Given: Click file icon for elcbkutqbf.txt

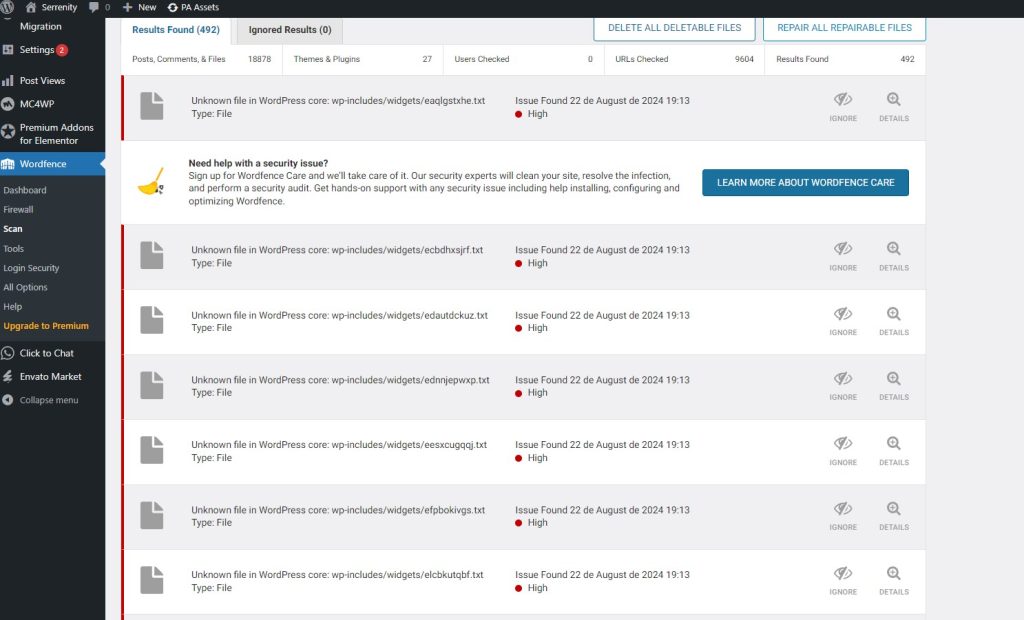Looking at the screenshot, I should (152, 580).
